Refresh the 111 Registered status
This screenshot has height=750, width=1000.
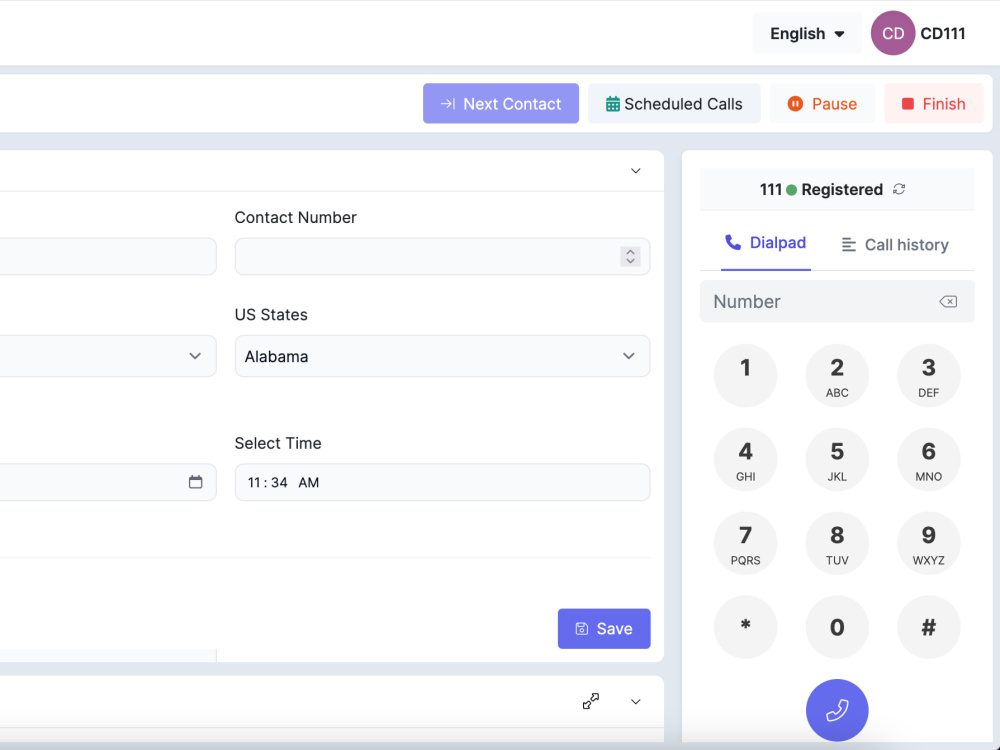tap(899, 189)
